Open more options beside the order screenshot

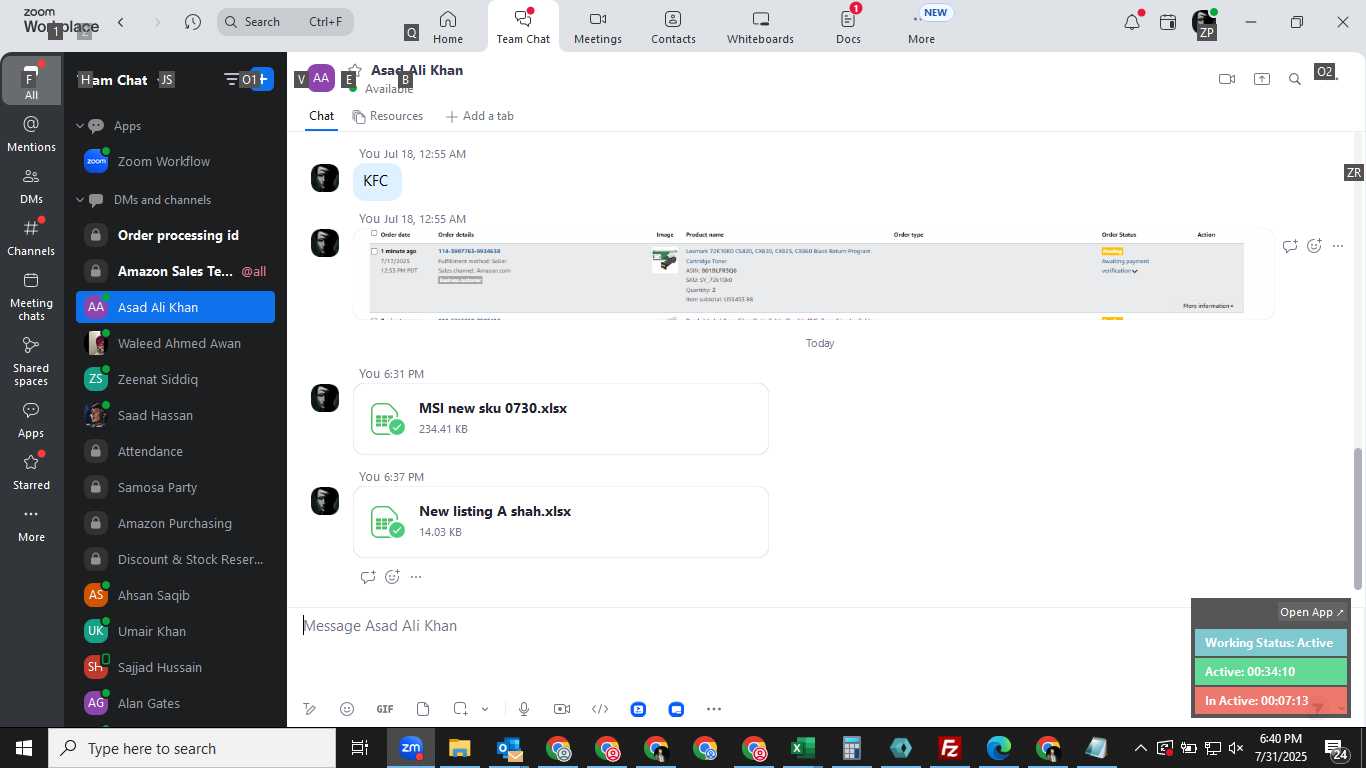coord(1338,245)
